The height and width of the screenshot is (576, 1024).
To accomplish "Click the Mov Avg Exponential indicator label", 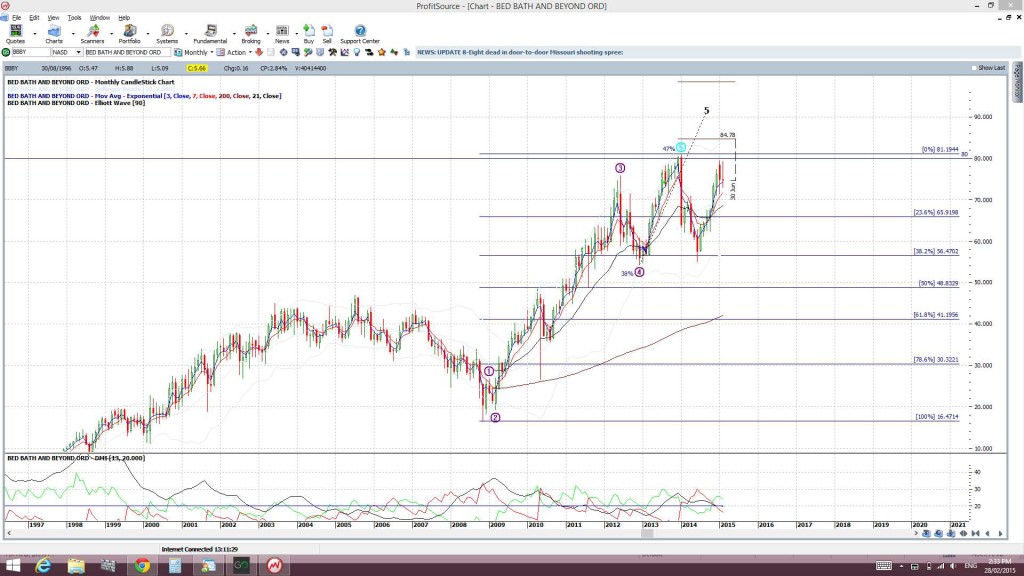I will click(x=144, y=96).
